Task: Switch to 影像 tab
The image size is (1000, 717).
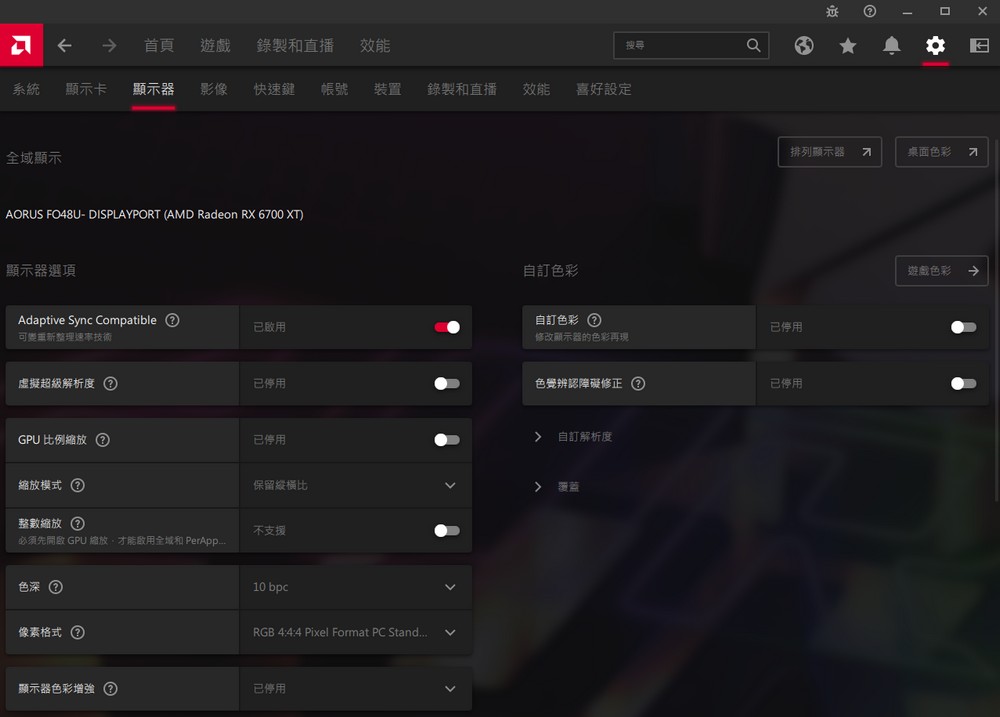Action: pyautogui.click(x=214, y=89)
